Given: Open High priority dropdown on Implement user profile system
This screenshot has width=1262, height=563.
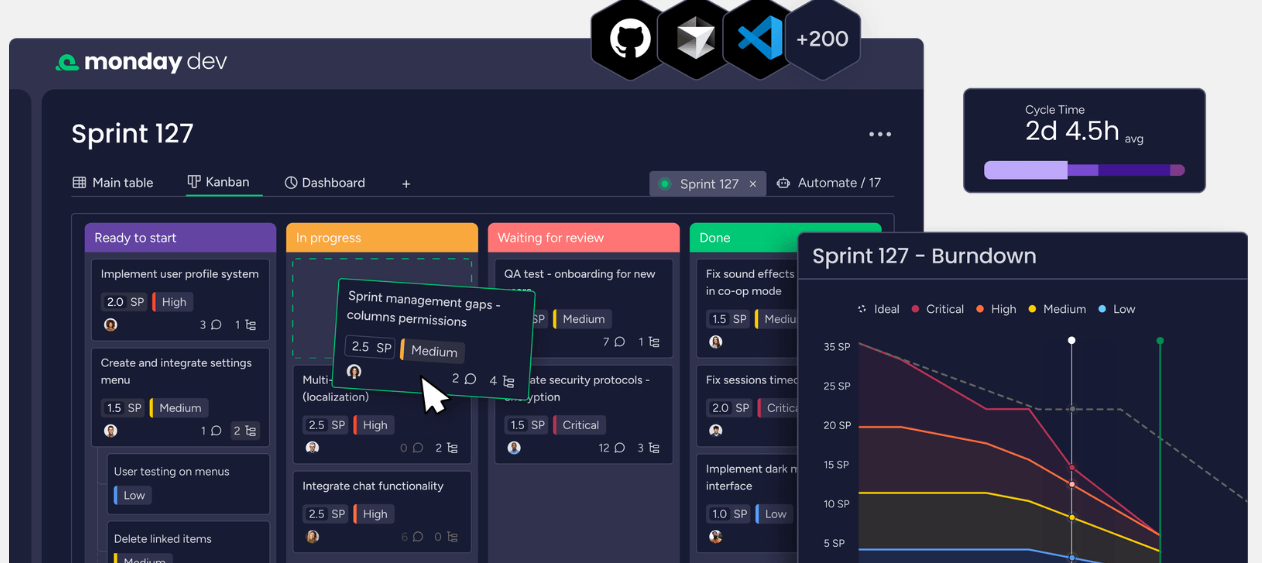Looking at the screenshot, I should 171,302.
